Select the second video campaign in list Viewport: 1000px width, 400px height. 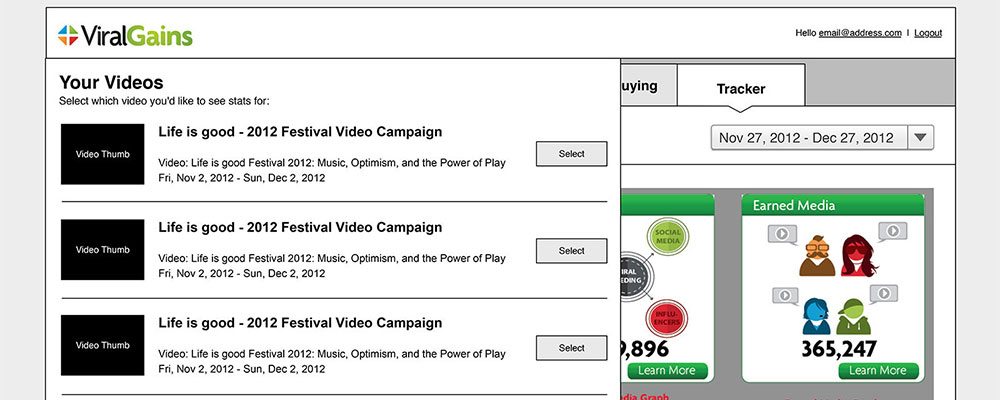point(571,251)
